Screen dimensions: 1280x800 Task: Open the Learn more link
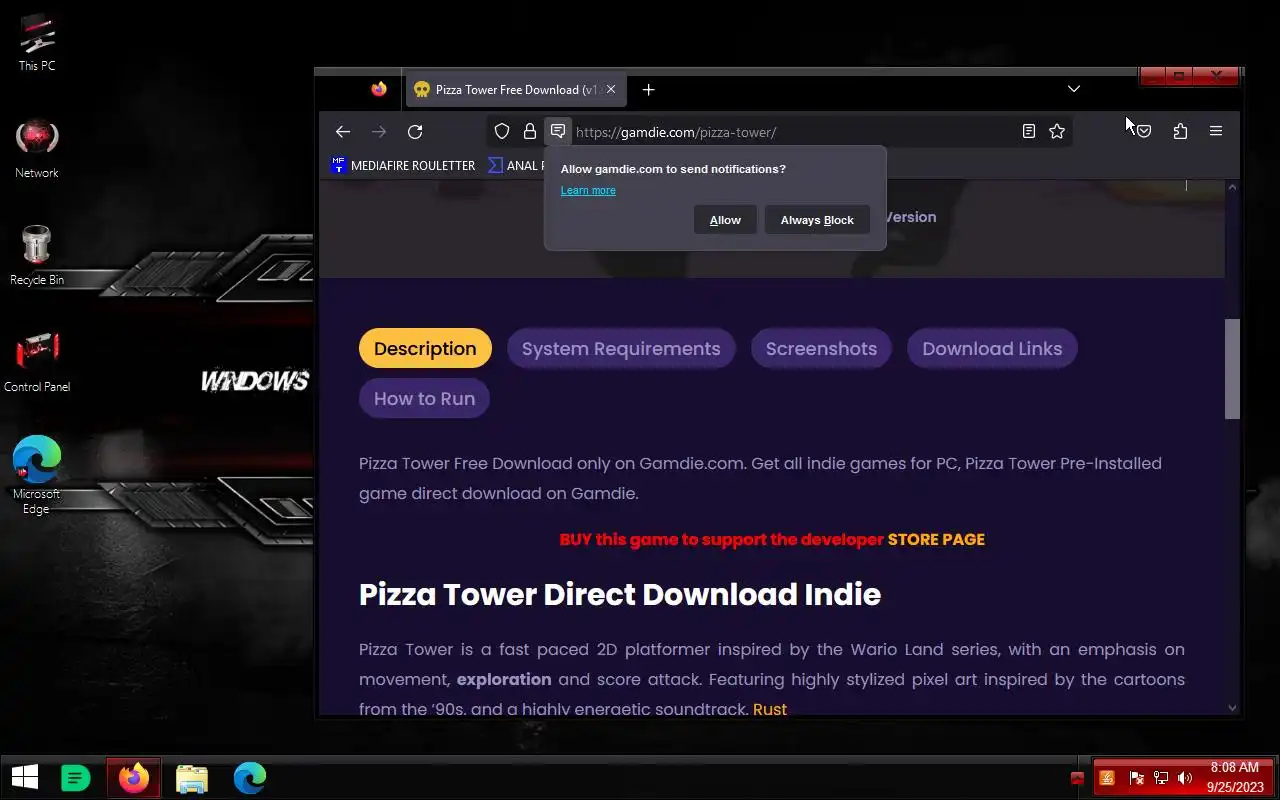click(x=588, y=190)
